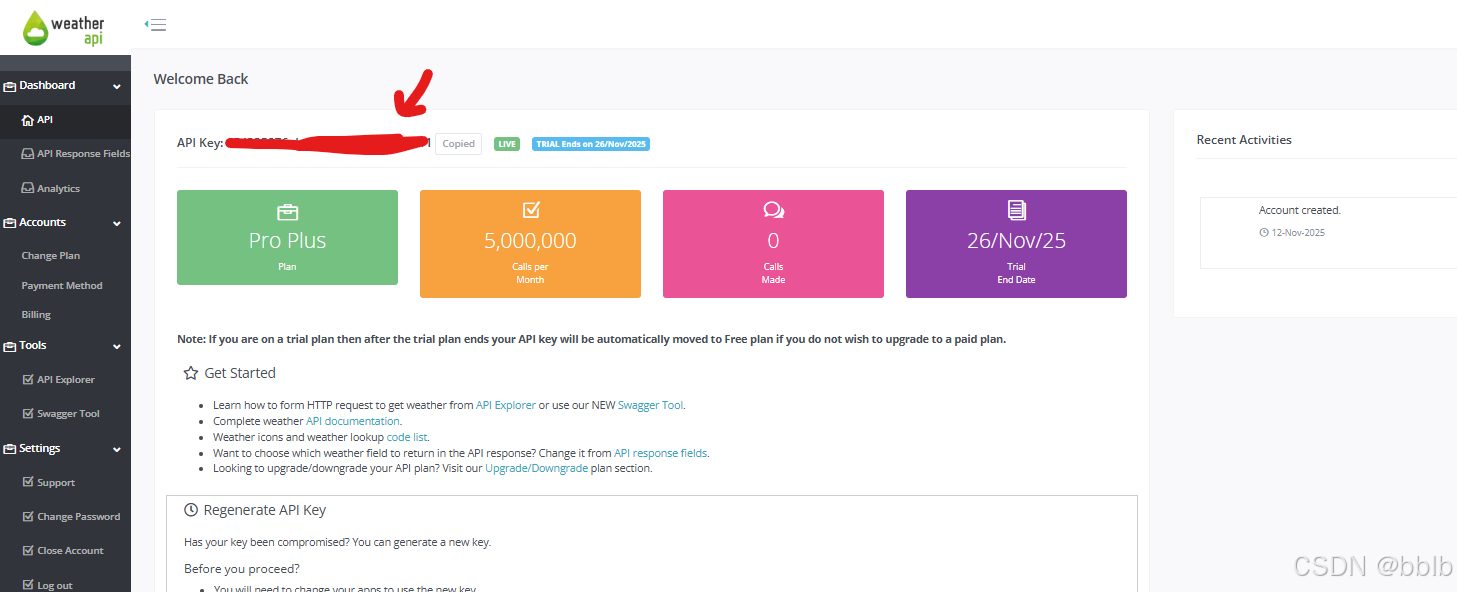Viewport: 1457px width, 592px height.
Task: Collapse the Tools section chevron
Action: point(117,347)
